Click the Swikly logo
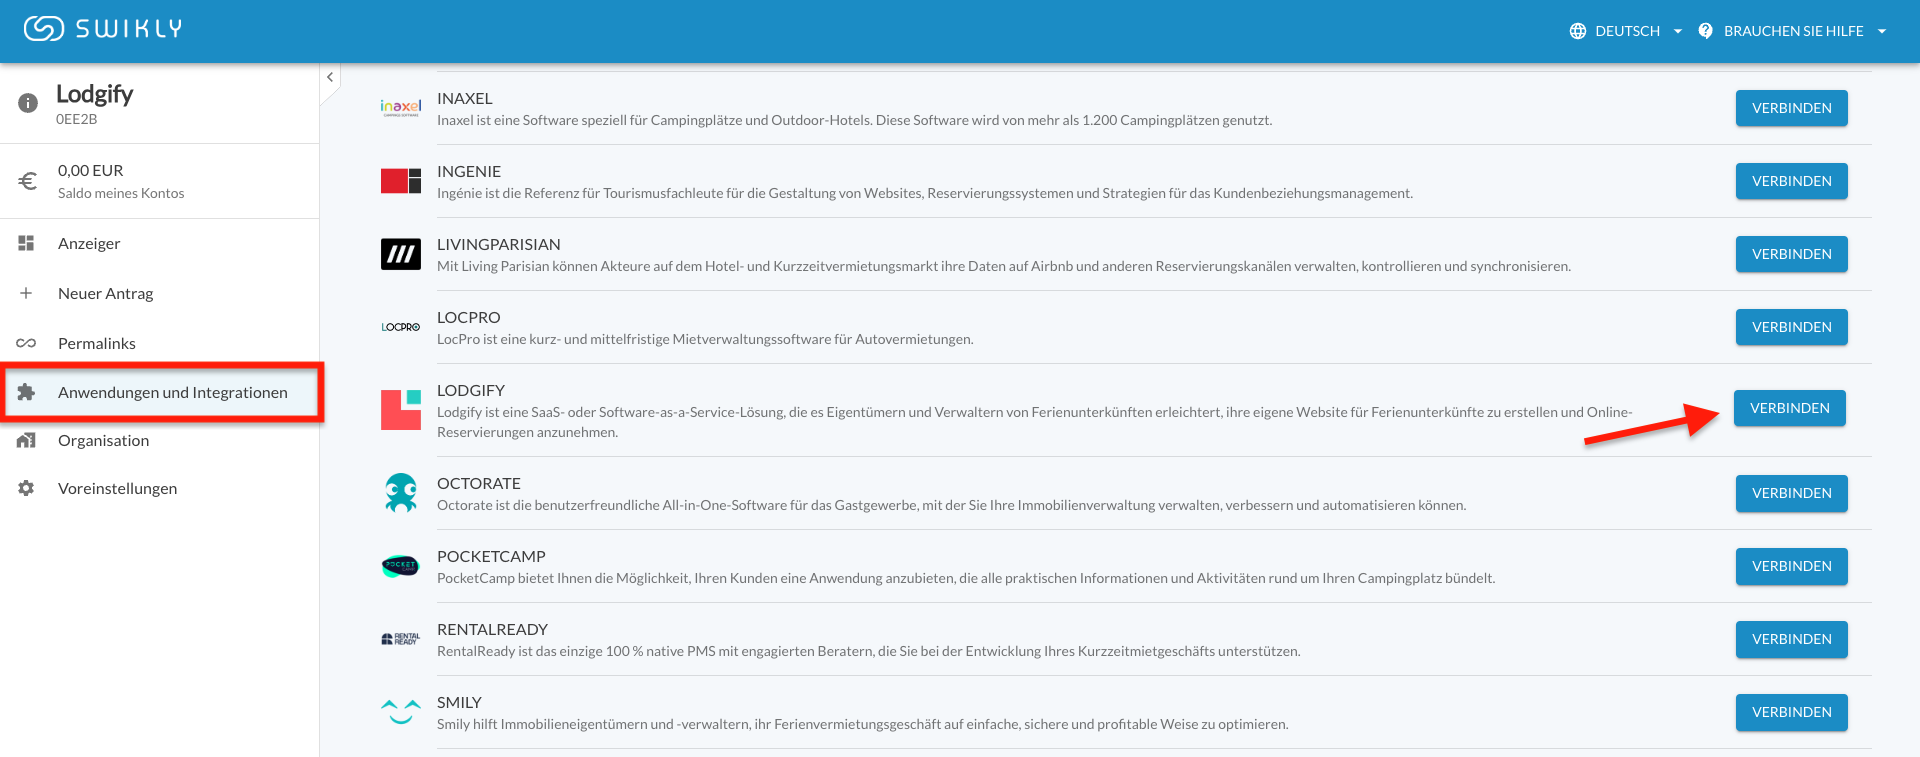Screen dimensions: 1920x757 103,29
